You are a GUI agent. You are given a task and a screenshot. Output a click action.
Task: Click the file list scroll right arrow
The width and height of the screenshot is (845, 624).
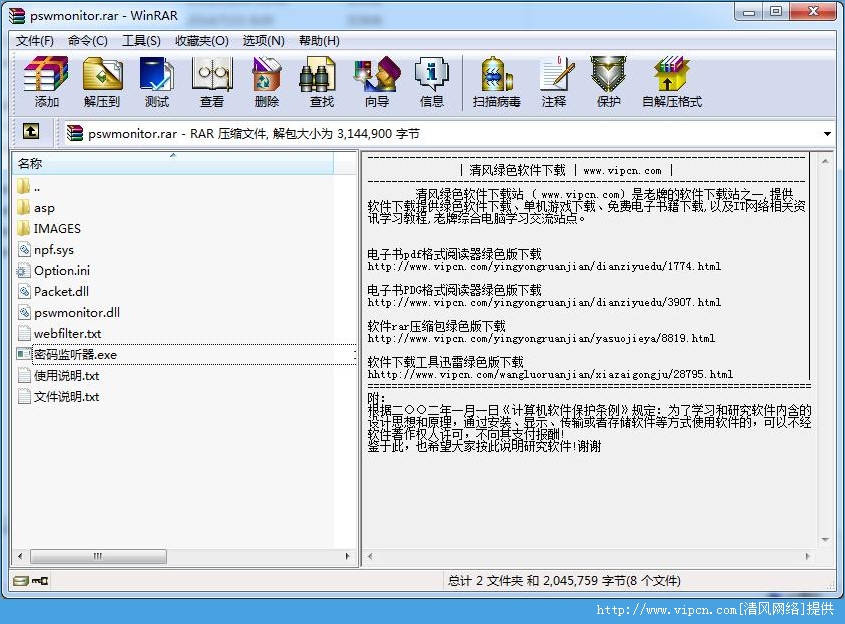[348, 556]
